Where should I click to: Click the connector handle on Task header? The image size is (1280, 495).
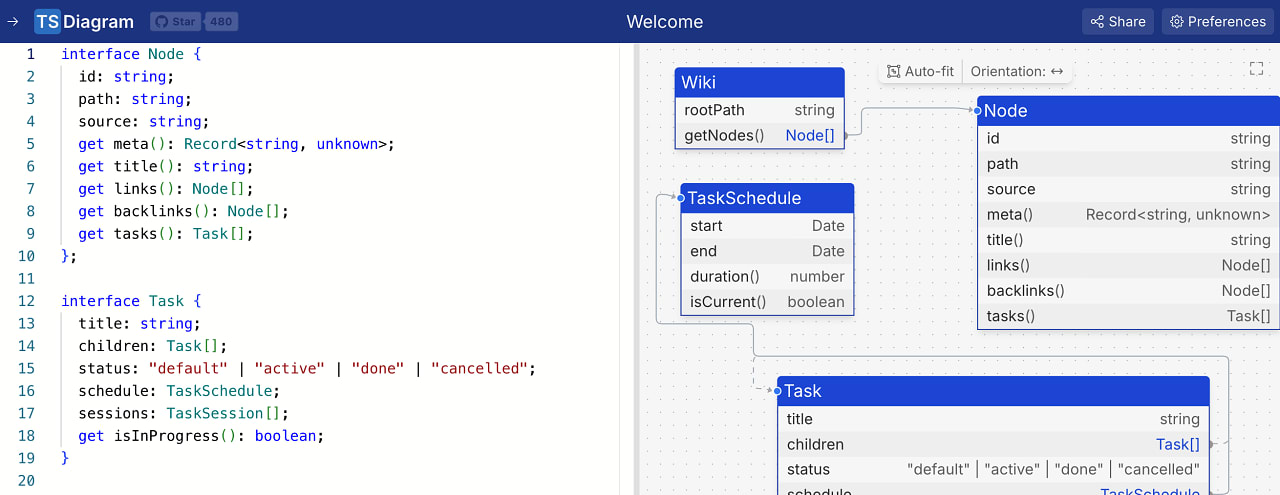point(778,391)
